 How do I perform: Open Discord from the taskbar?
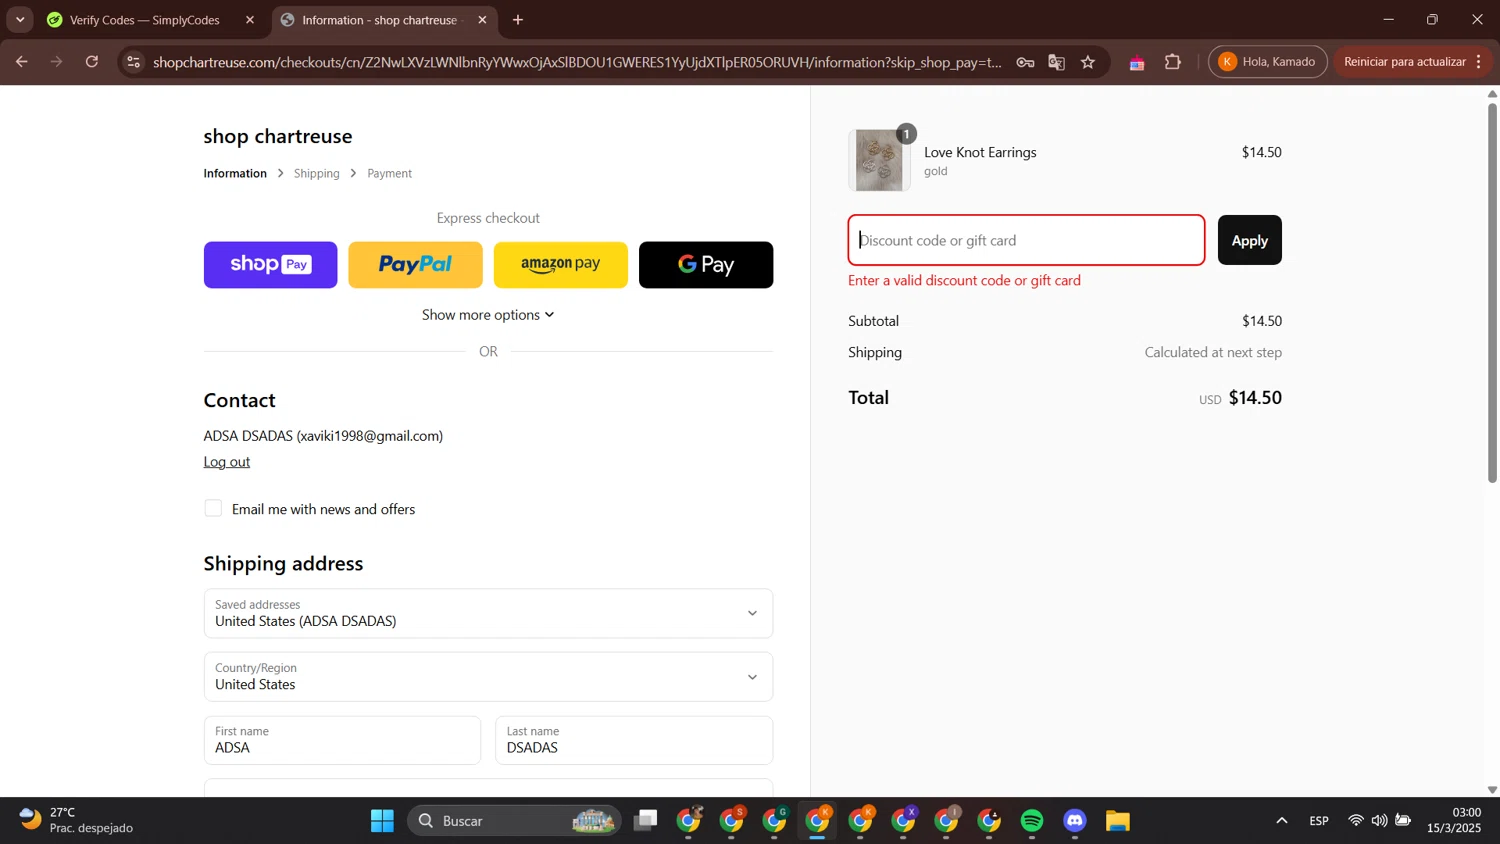click(x=1075, y=821)
